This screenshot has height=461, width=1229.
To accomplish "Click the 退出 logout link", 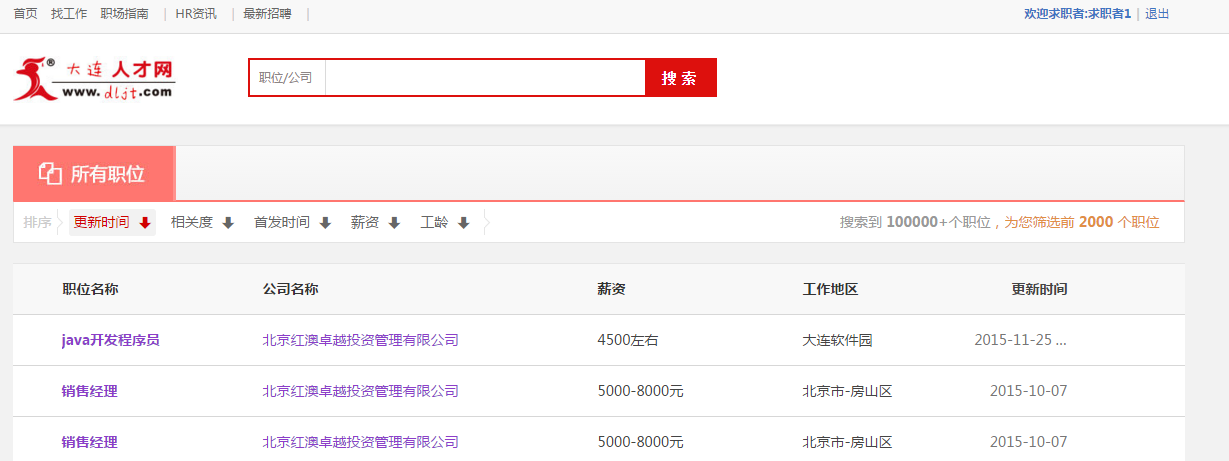I will pyautogui.click(x=1157, y=14).
